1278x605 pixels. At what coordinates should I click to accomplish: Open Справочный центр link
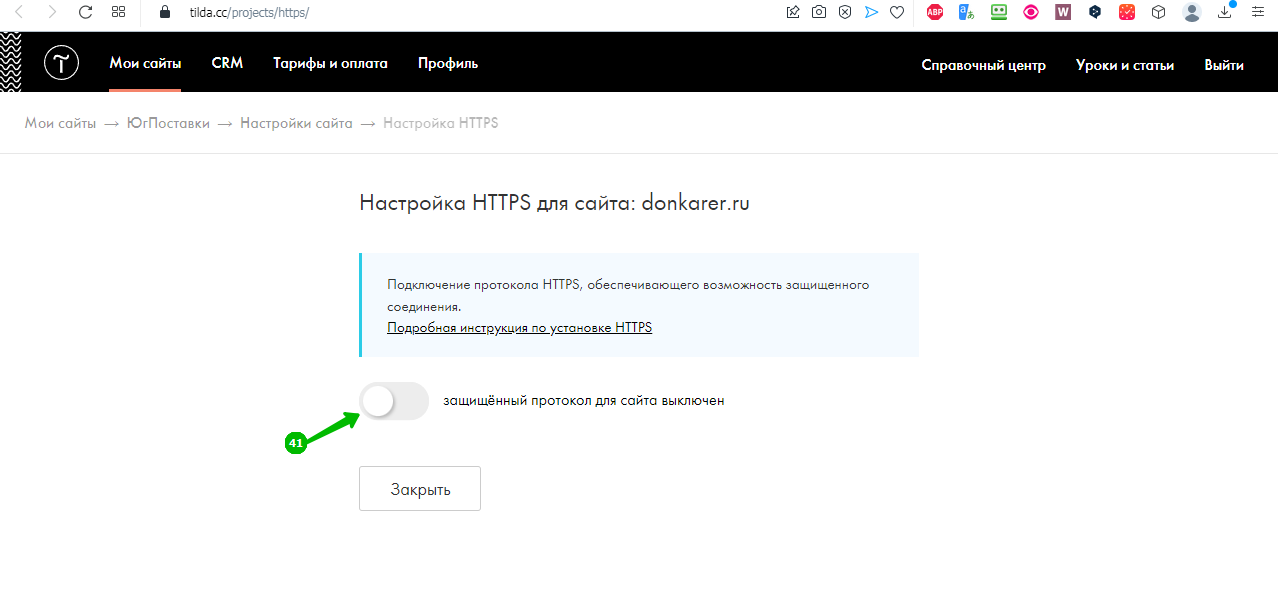coord(983,65)
